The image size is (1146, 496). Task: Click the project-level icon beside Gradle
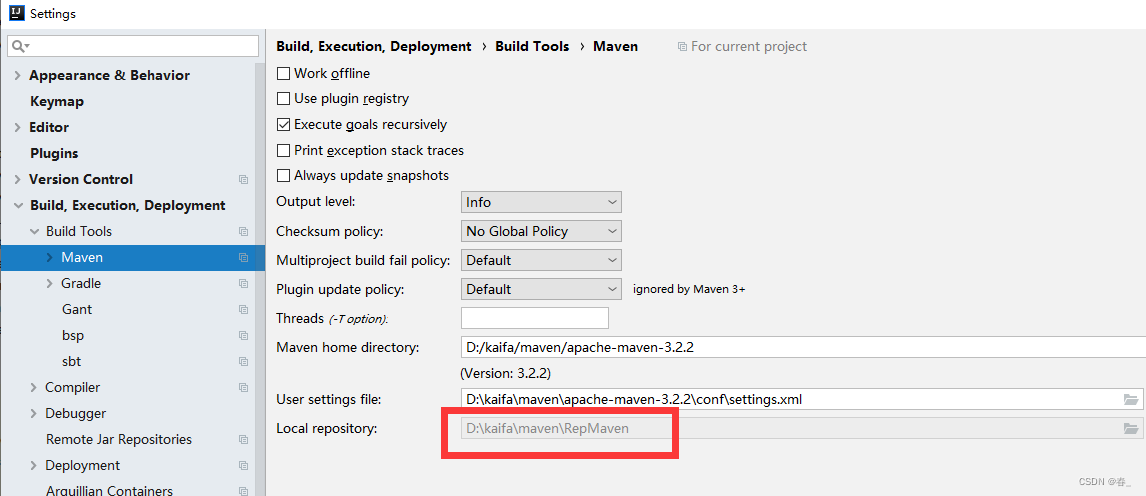(243, 283)
